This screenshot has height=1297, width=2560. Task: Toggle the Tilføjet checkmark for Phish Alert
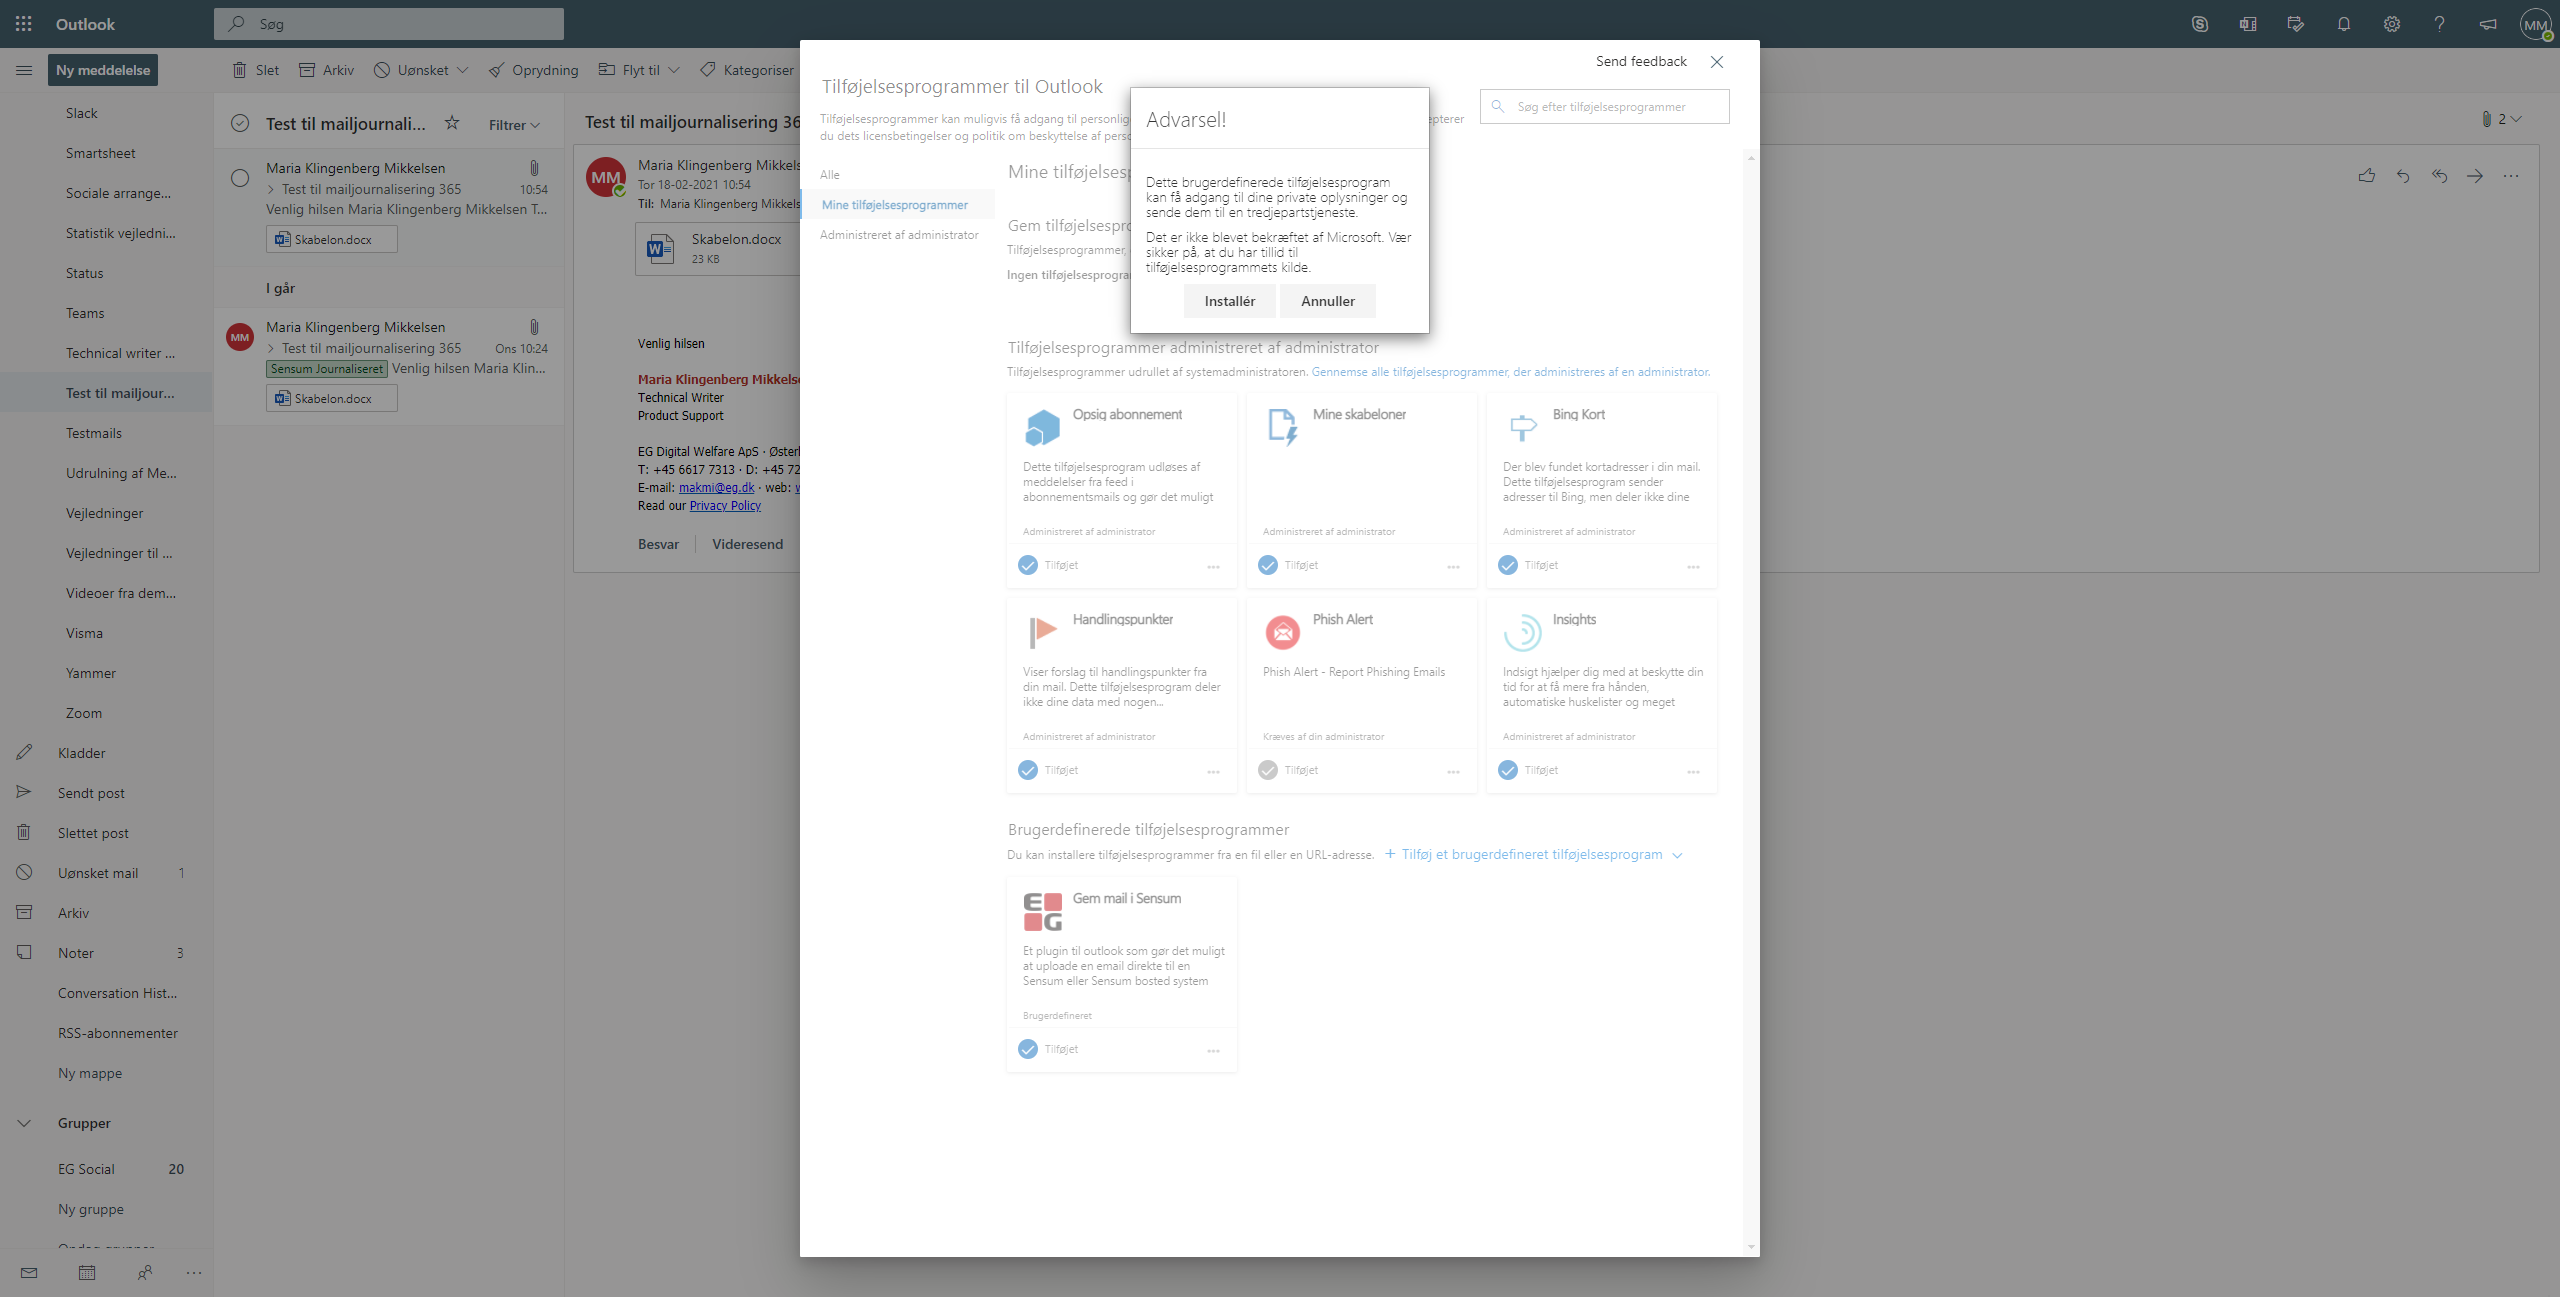(x=1268, y=770)
